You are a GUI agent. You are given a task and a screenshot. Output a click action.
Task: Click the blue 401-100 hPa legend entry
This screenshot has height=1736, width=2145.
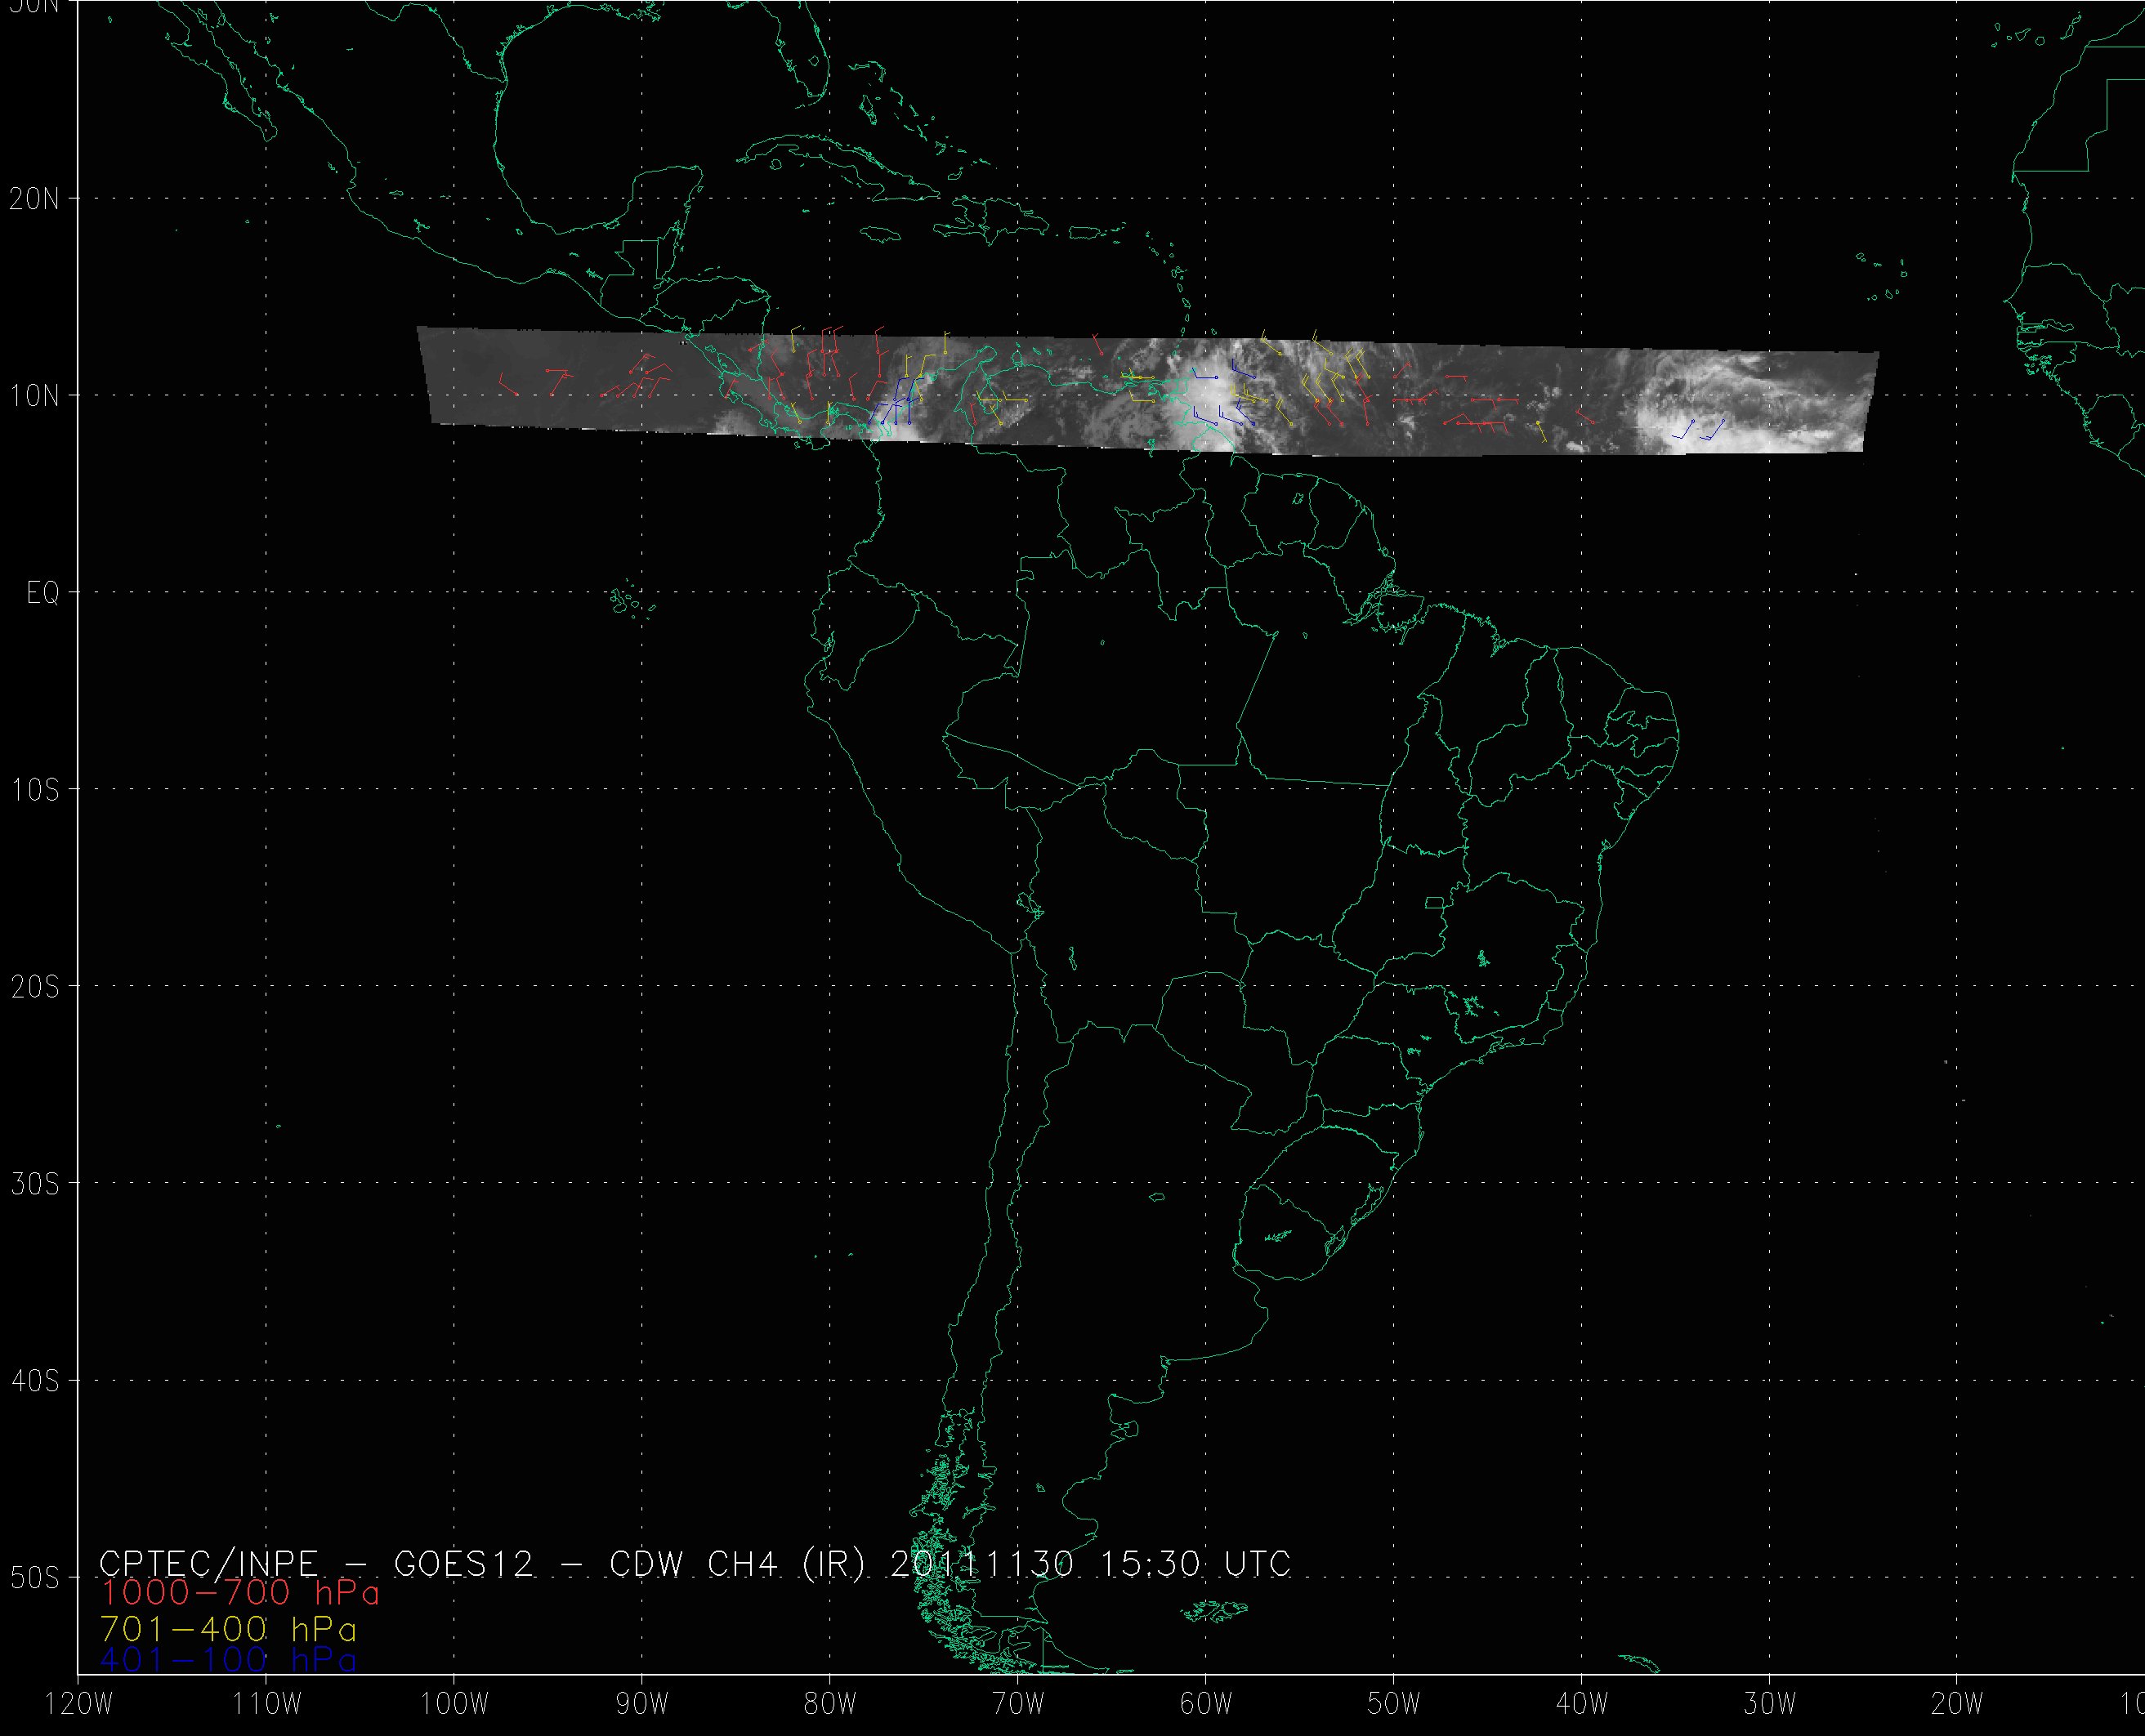pyautogui.click(x=228, y=1659)
